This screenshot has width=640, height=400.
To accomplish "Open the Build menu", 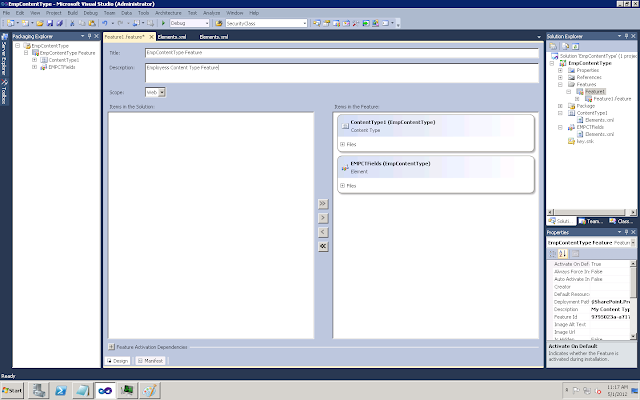I will pos(73,13).
